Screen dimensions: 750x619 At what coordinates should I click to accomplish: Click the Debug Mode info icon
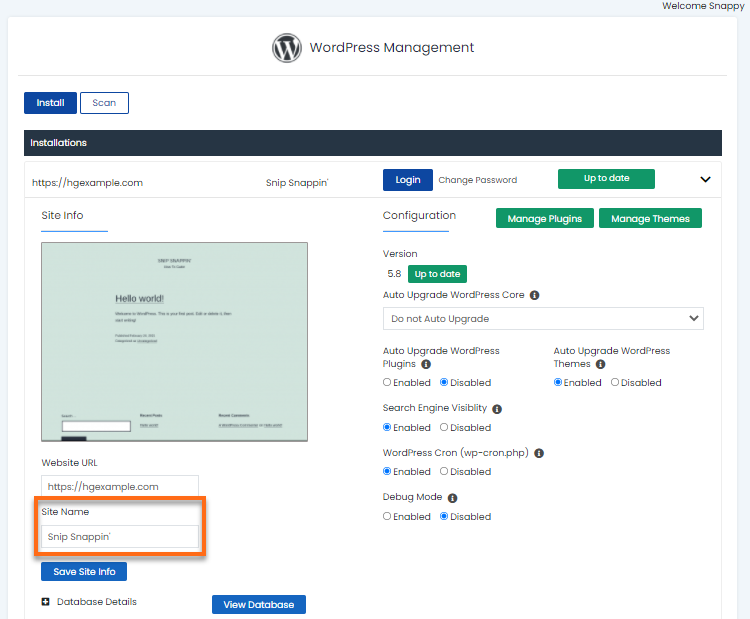pyautogui.click(x=452, y=498)
